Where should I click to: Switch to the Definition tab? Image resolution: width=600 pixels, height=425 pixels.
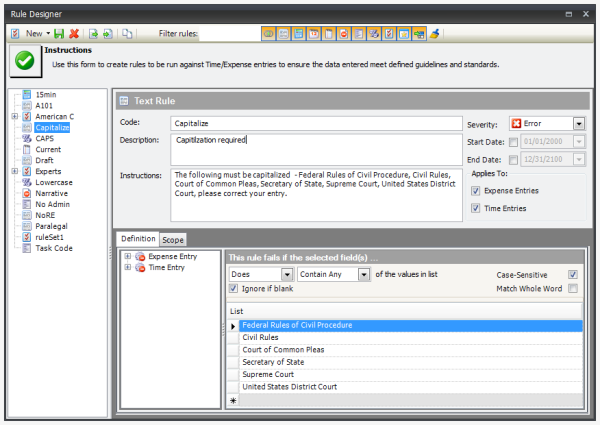(137, 239)
